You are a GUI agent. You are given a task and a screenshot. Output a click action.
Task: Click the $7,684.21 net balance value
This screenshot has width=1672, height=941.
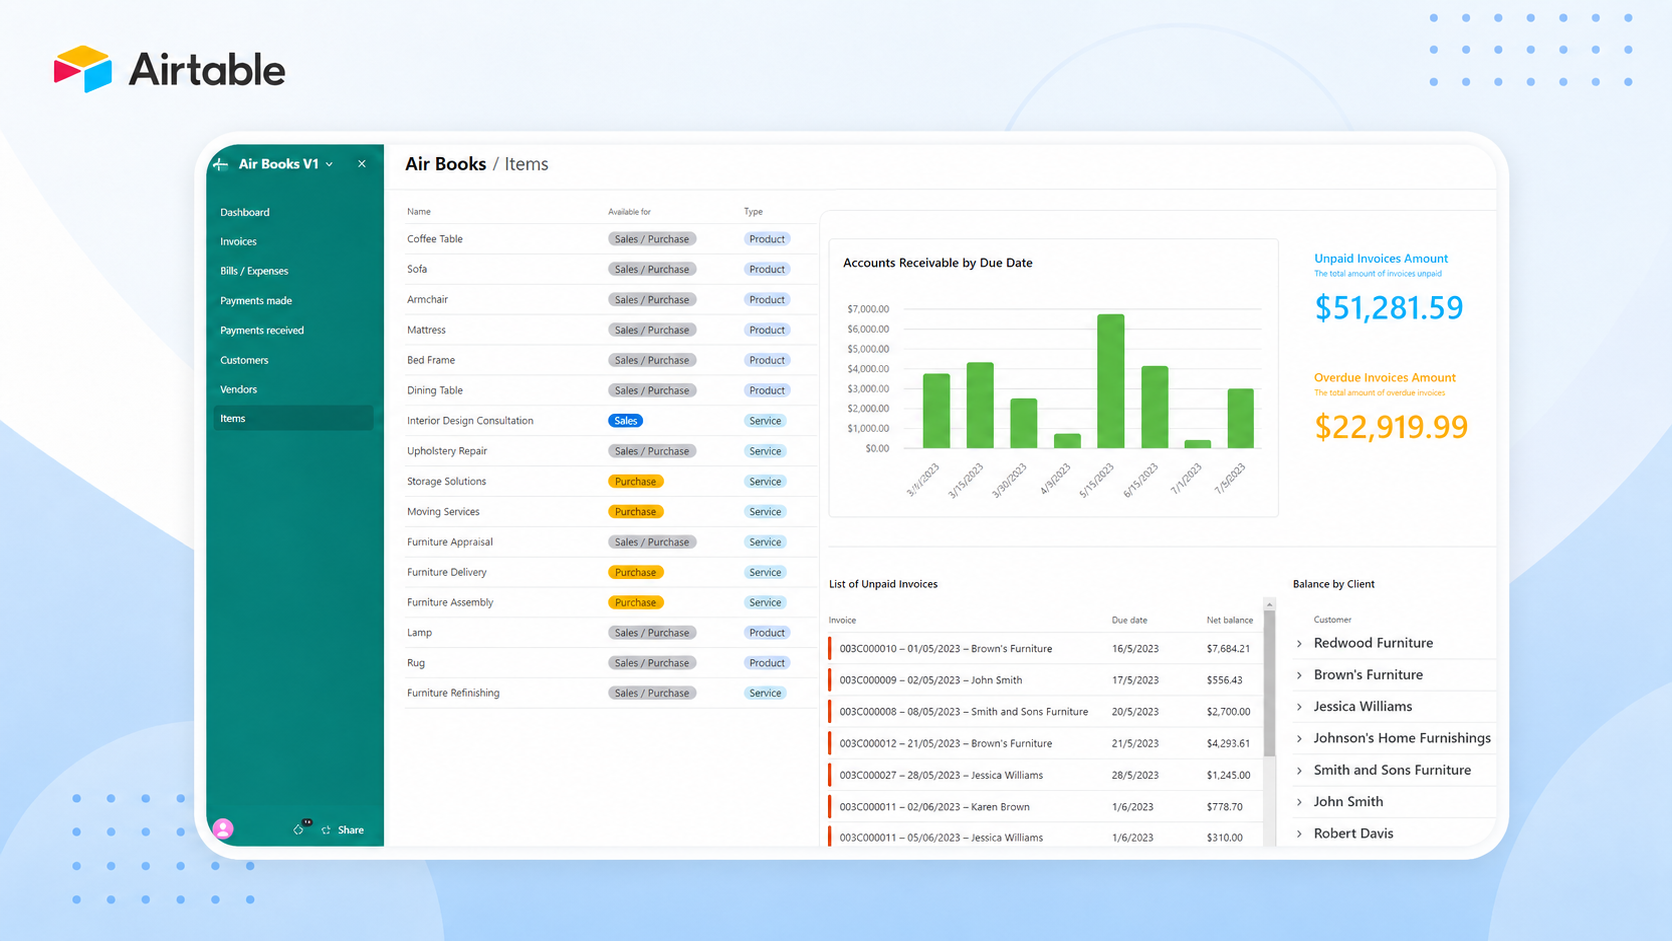pos(1228,649)
